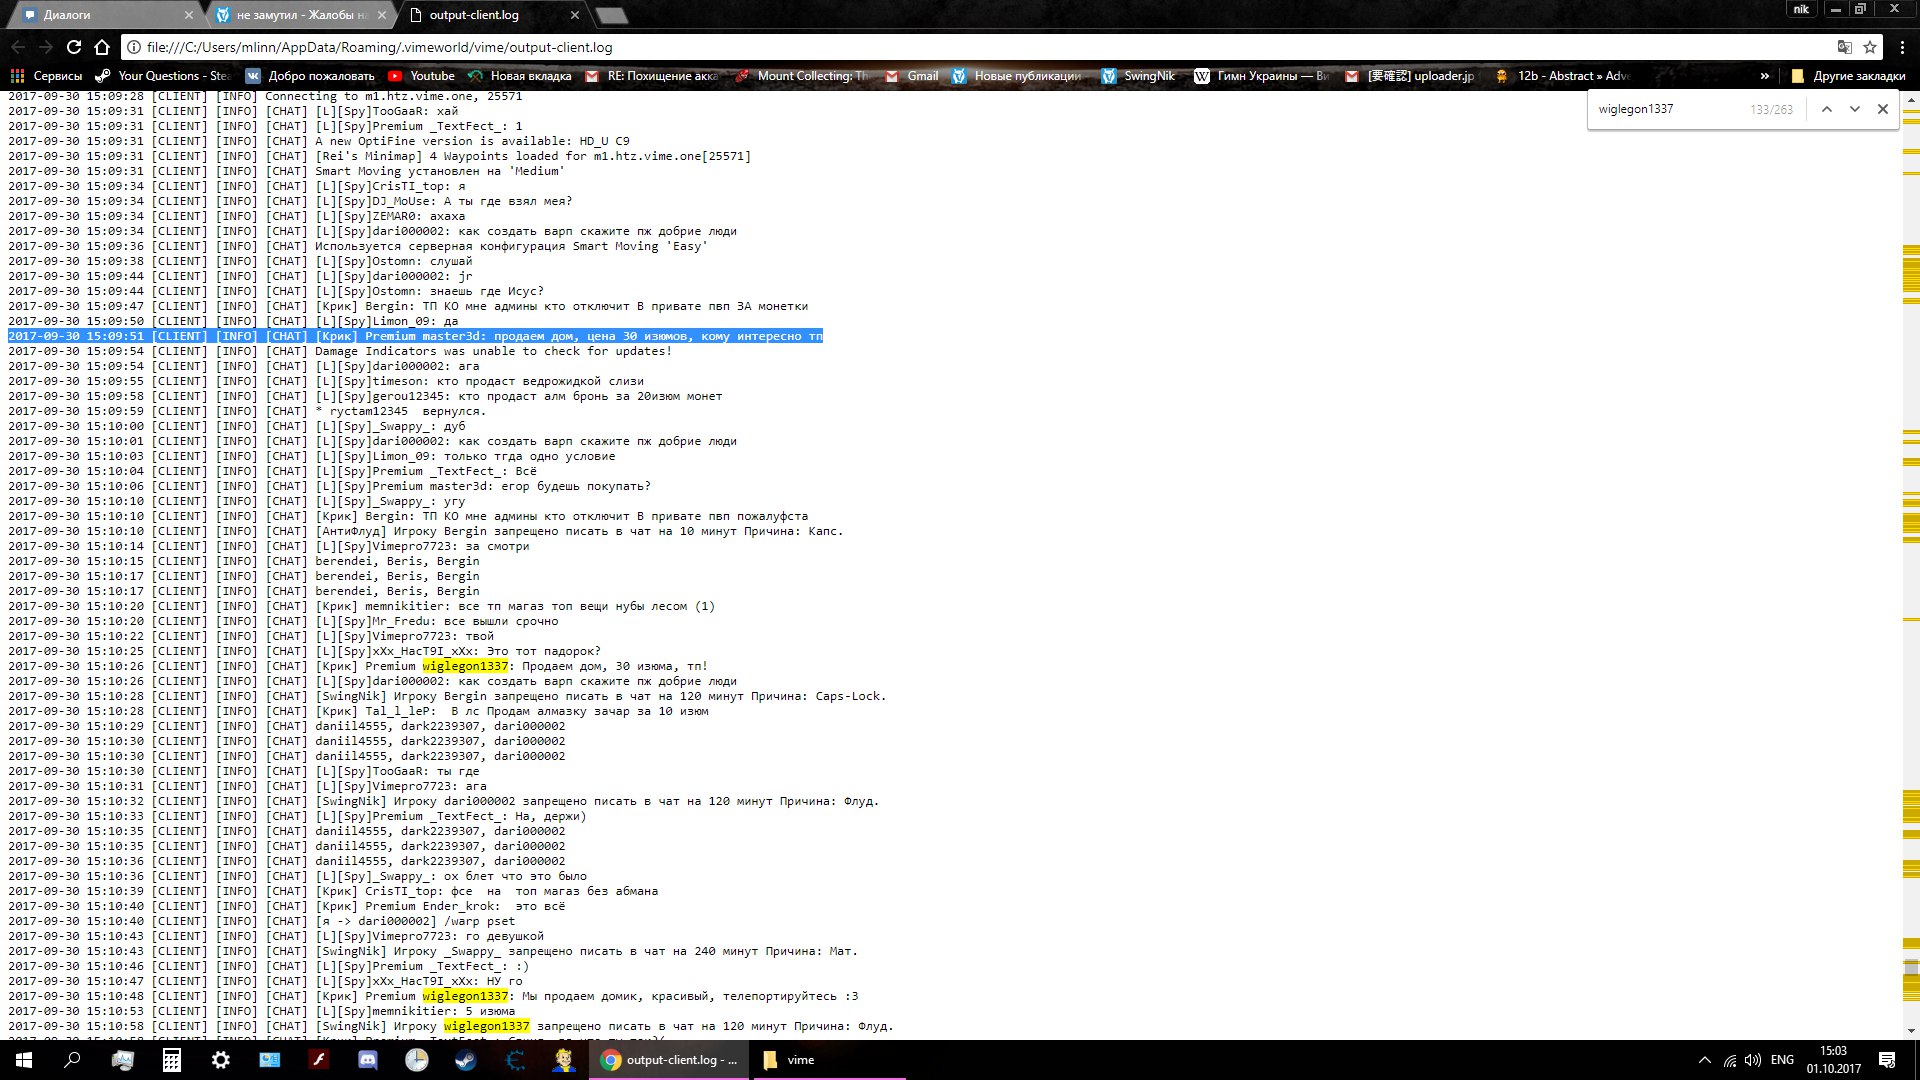Go to the previous find-in-page match
The width and height of the screenshot is (1920, 1080).
(x=1826, y=109)
